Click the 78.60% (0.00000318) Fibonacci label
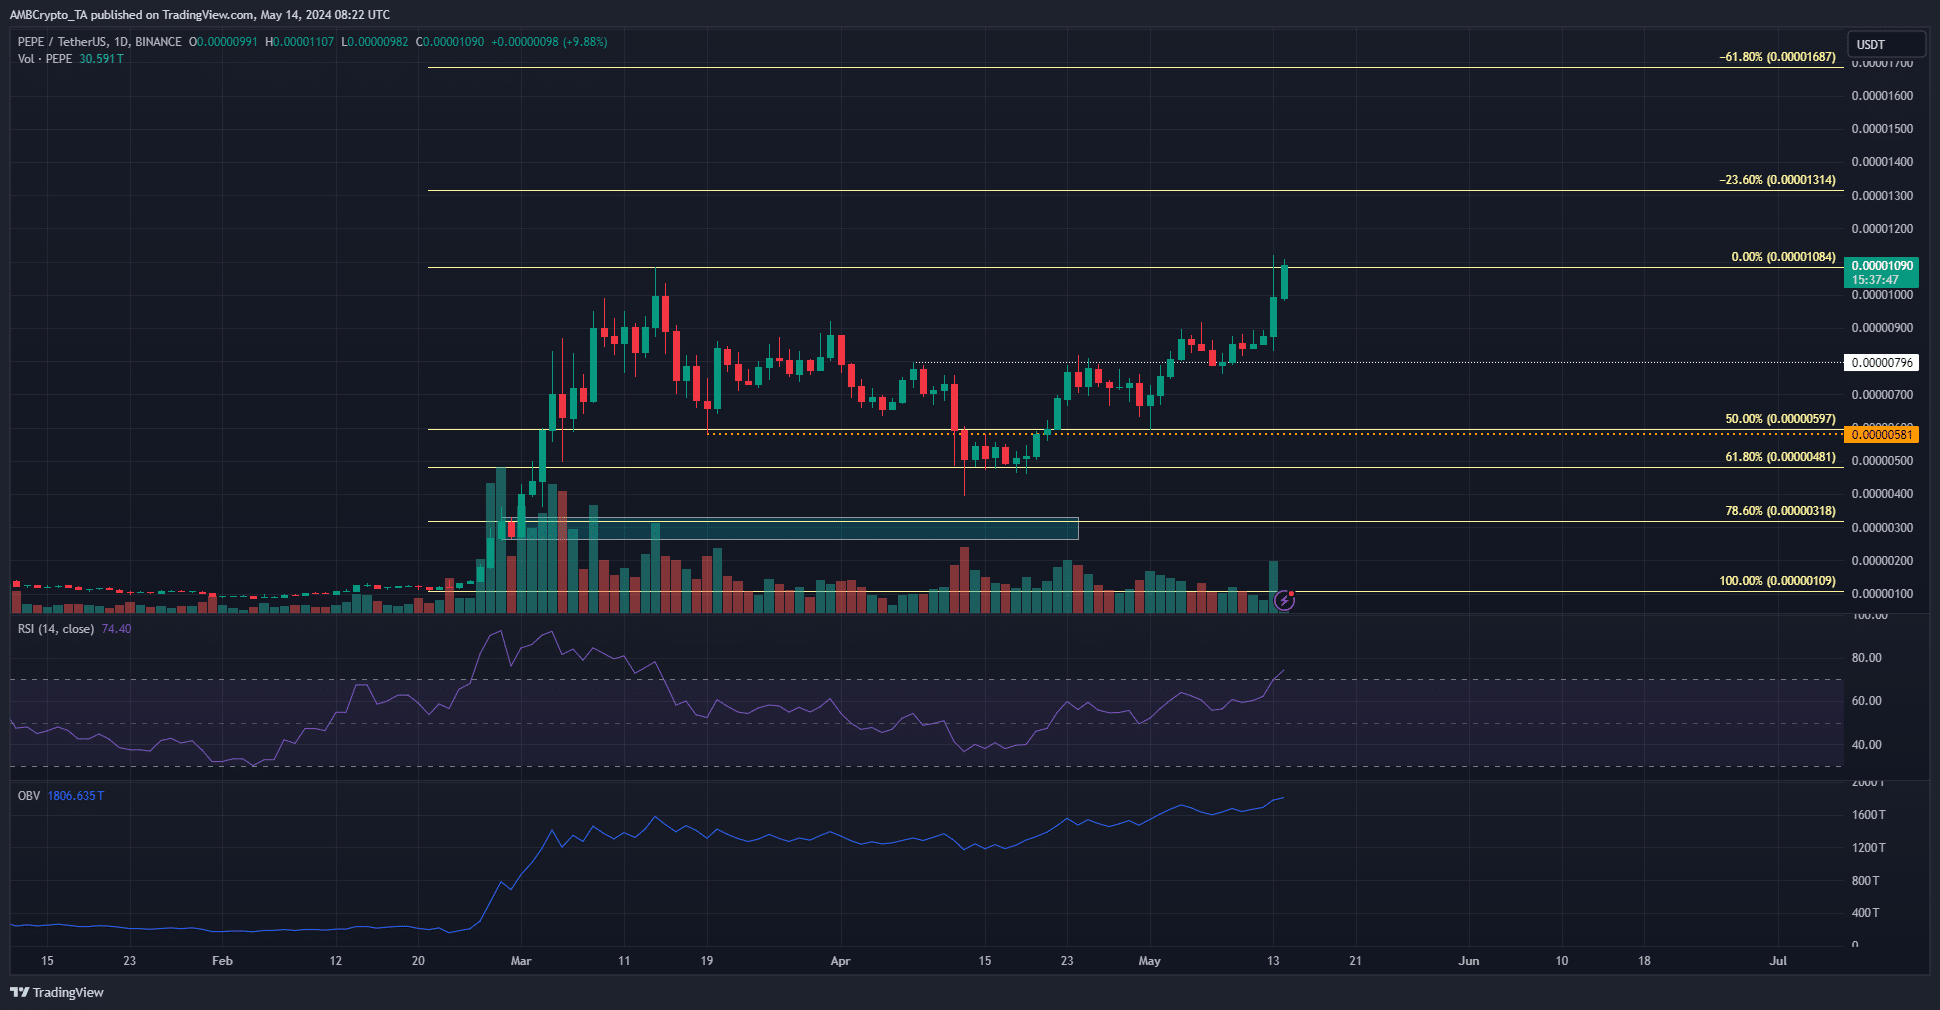This screenshot has height=1010, width=1940. (1781, 511)
